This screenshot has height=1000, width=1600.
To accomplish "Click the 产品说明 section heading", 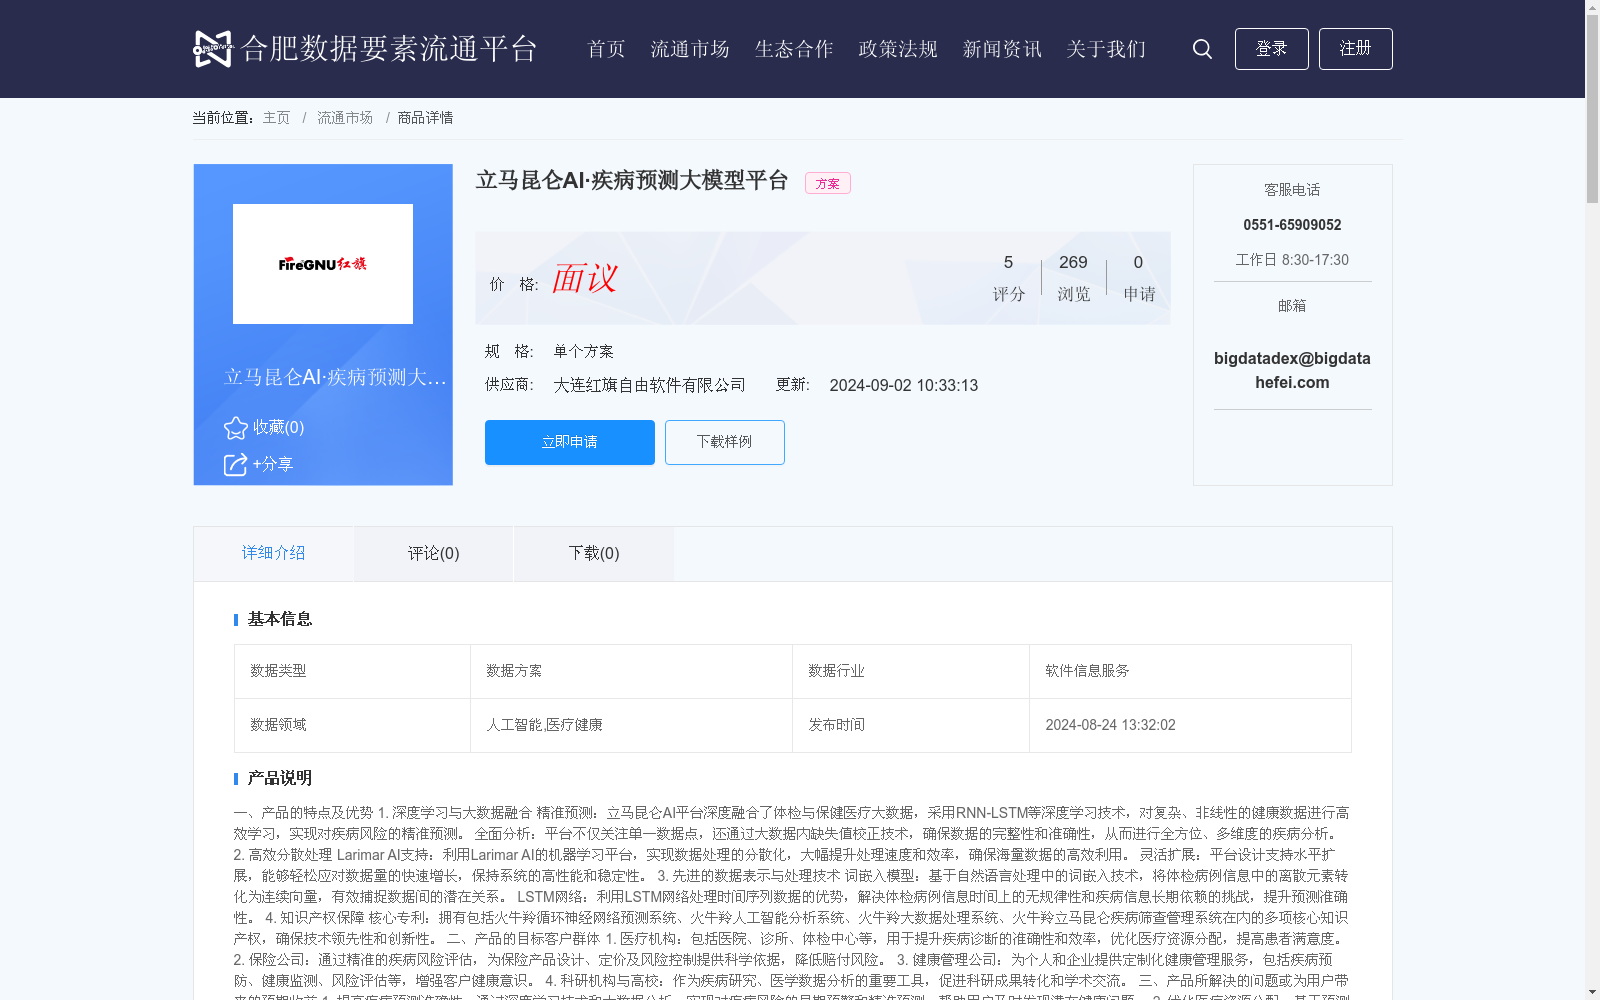I will point(280,778).
